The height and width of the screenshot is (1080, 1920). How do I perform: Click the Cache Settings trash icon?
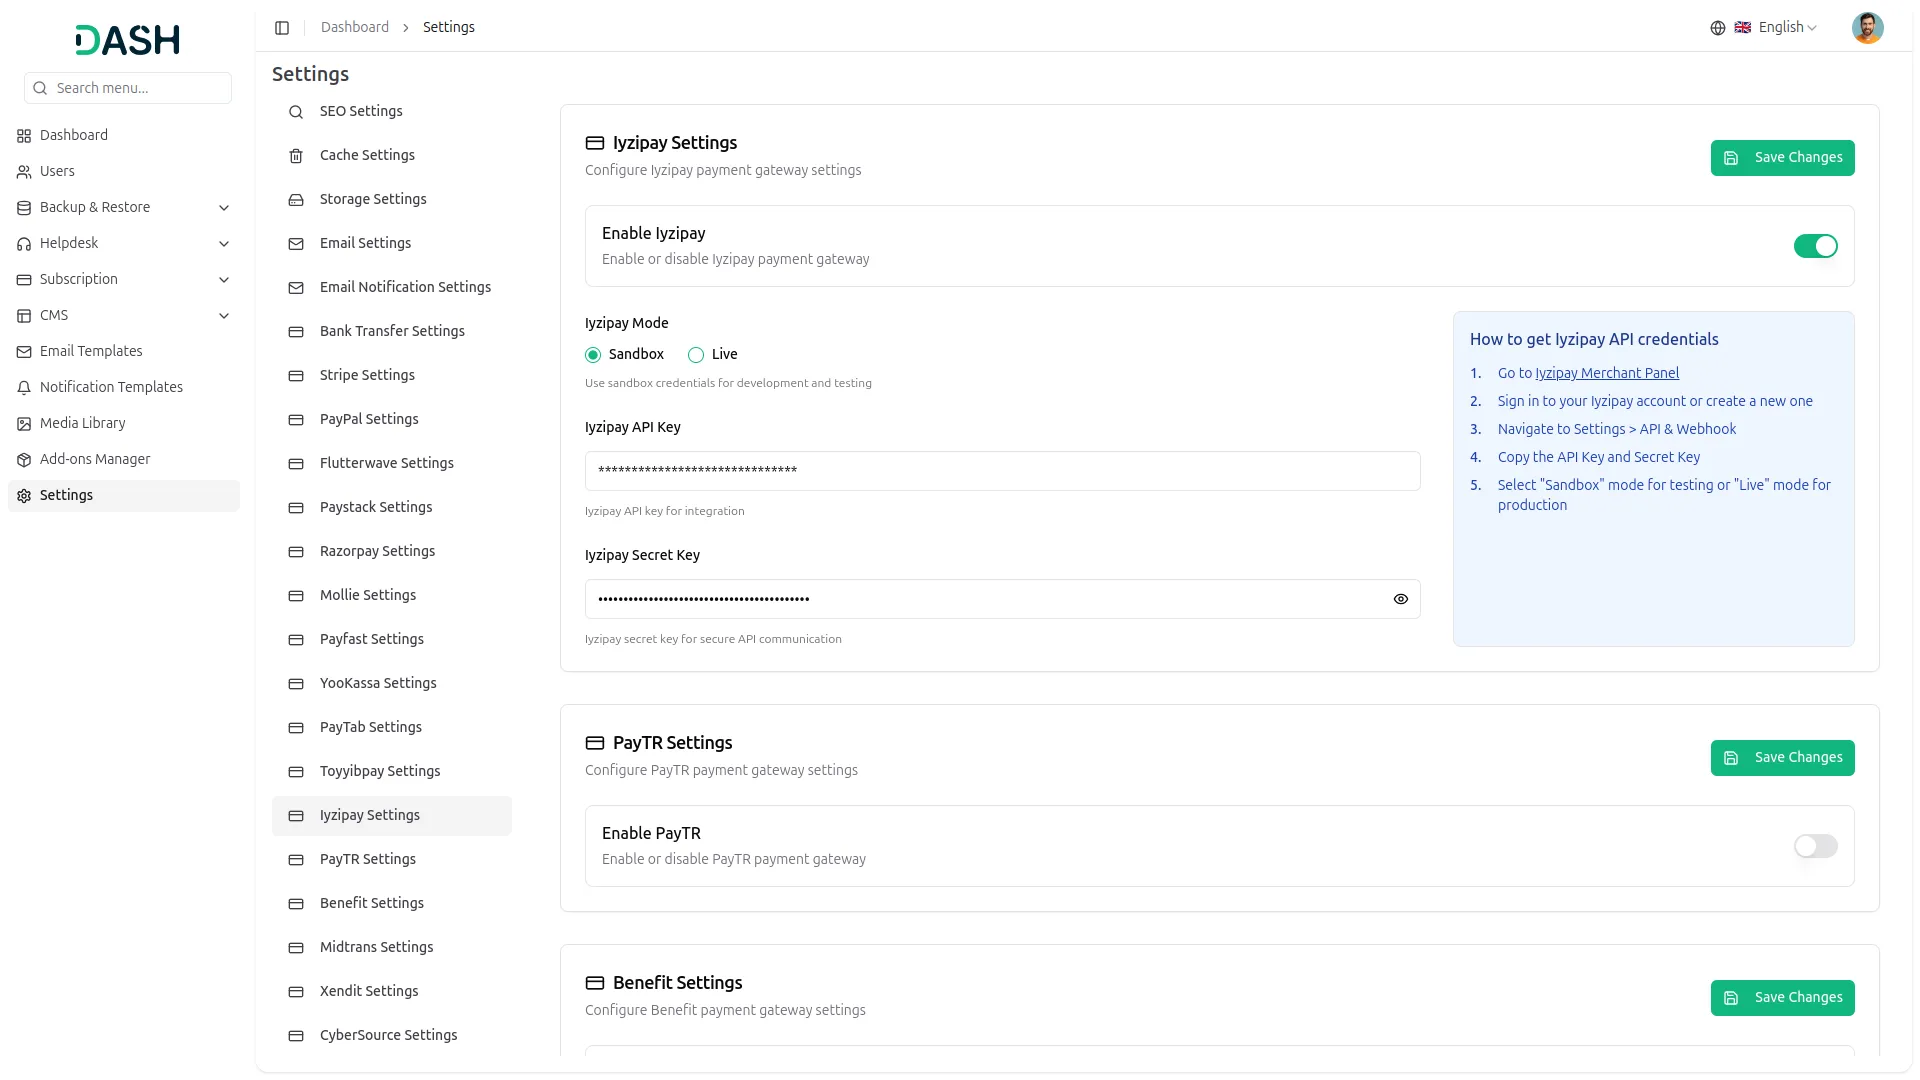pos(296,156)
